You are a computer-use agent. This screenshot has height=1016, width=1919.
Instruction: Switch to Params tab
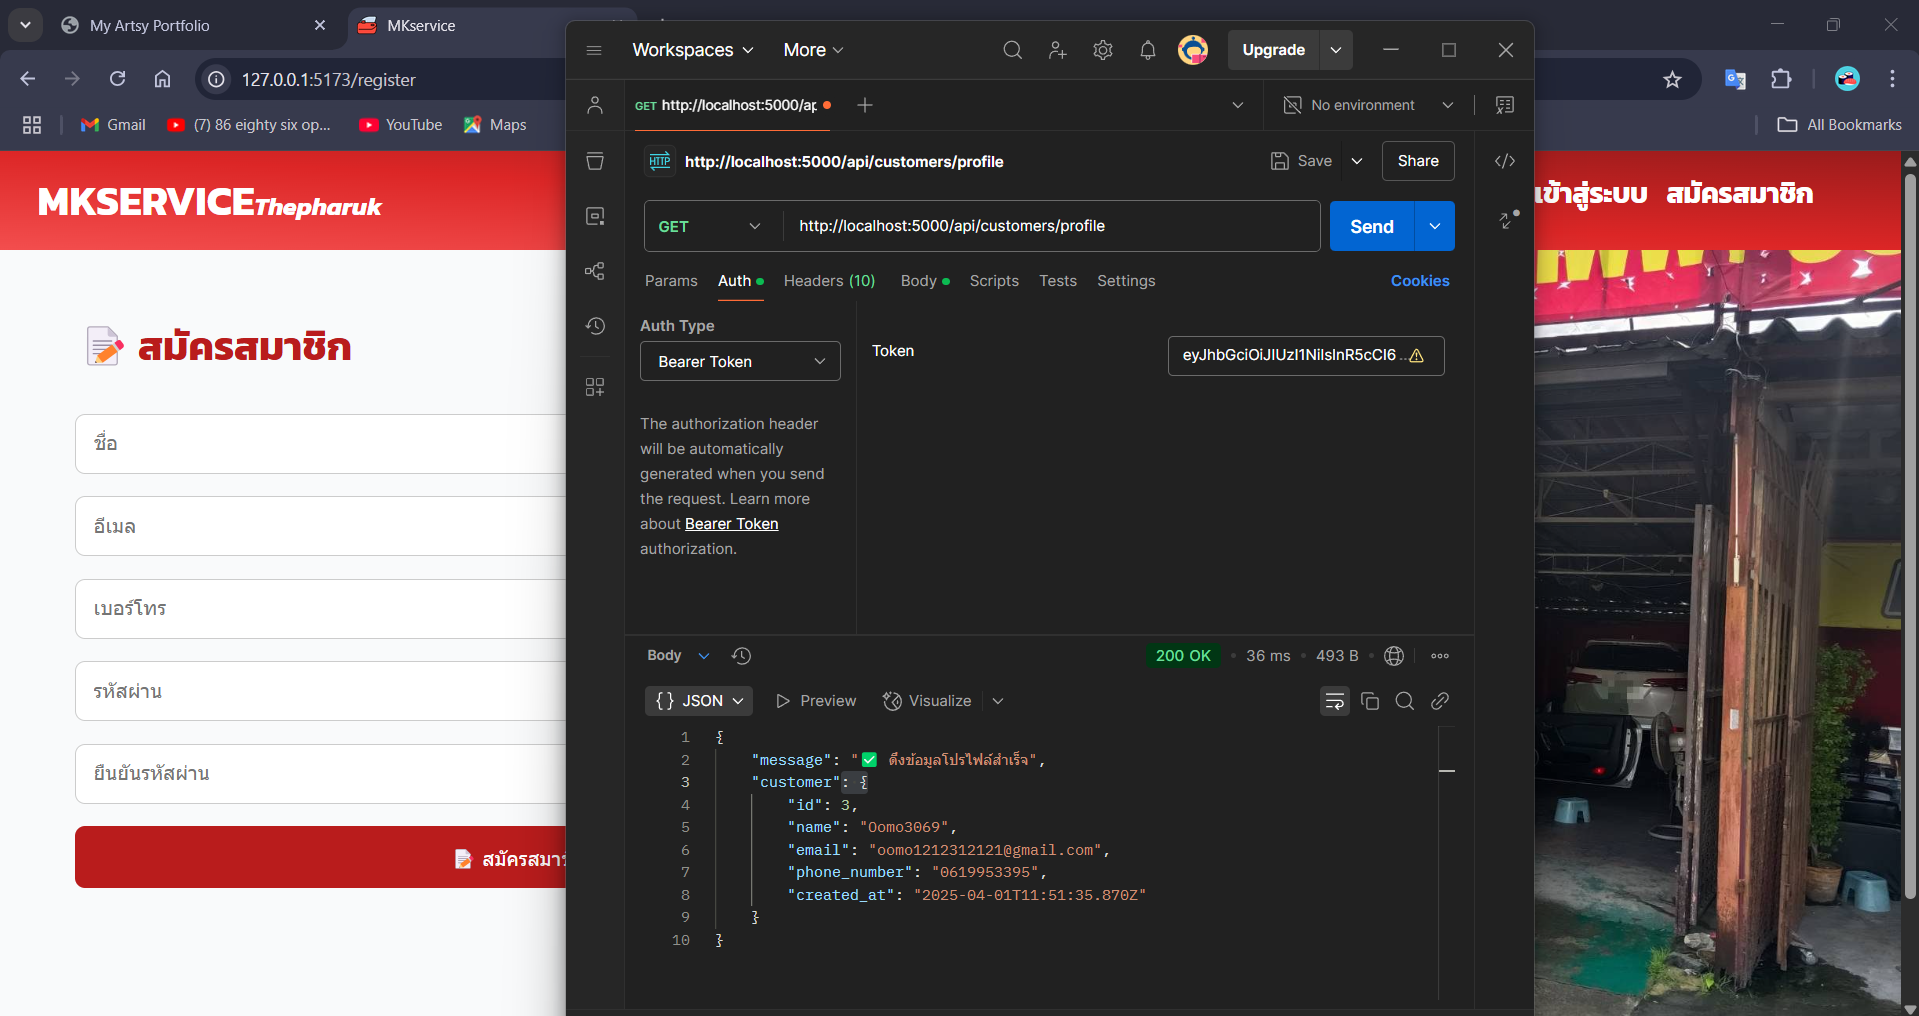[671, 281]
